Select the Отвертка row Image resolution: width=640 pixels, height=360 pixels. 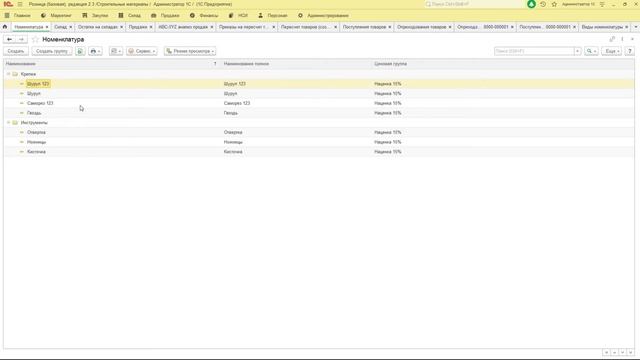click(319, 132)
